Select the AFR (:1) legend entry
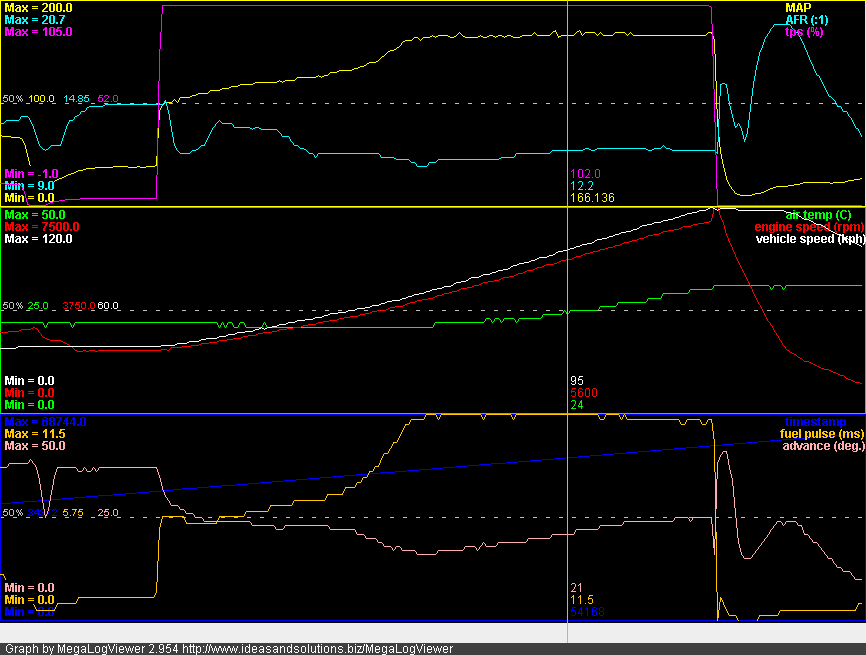The image size is (866, 655). pos(808,19)
